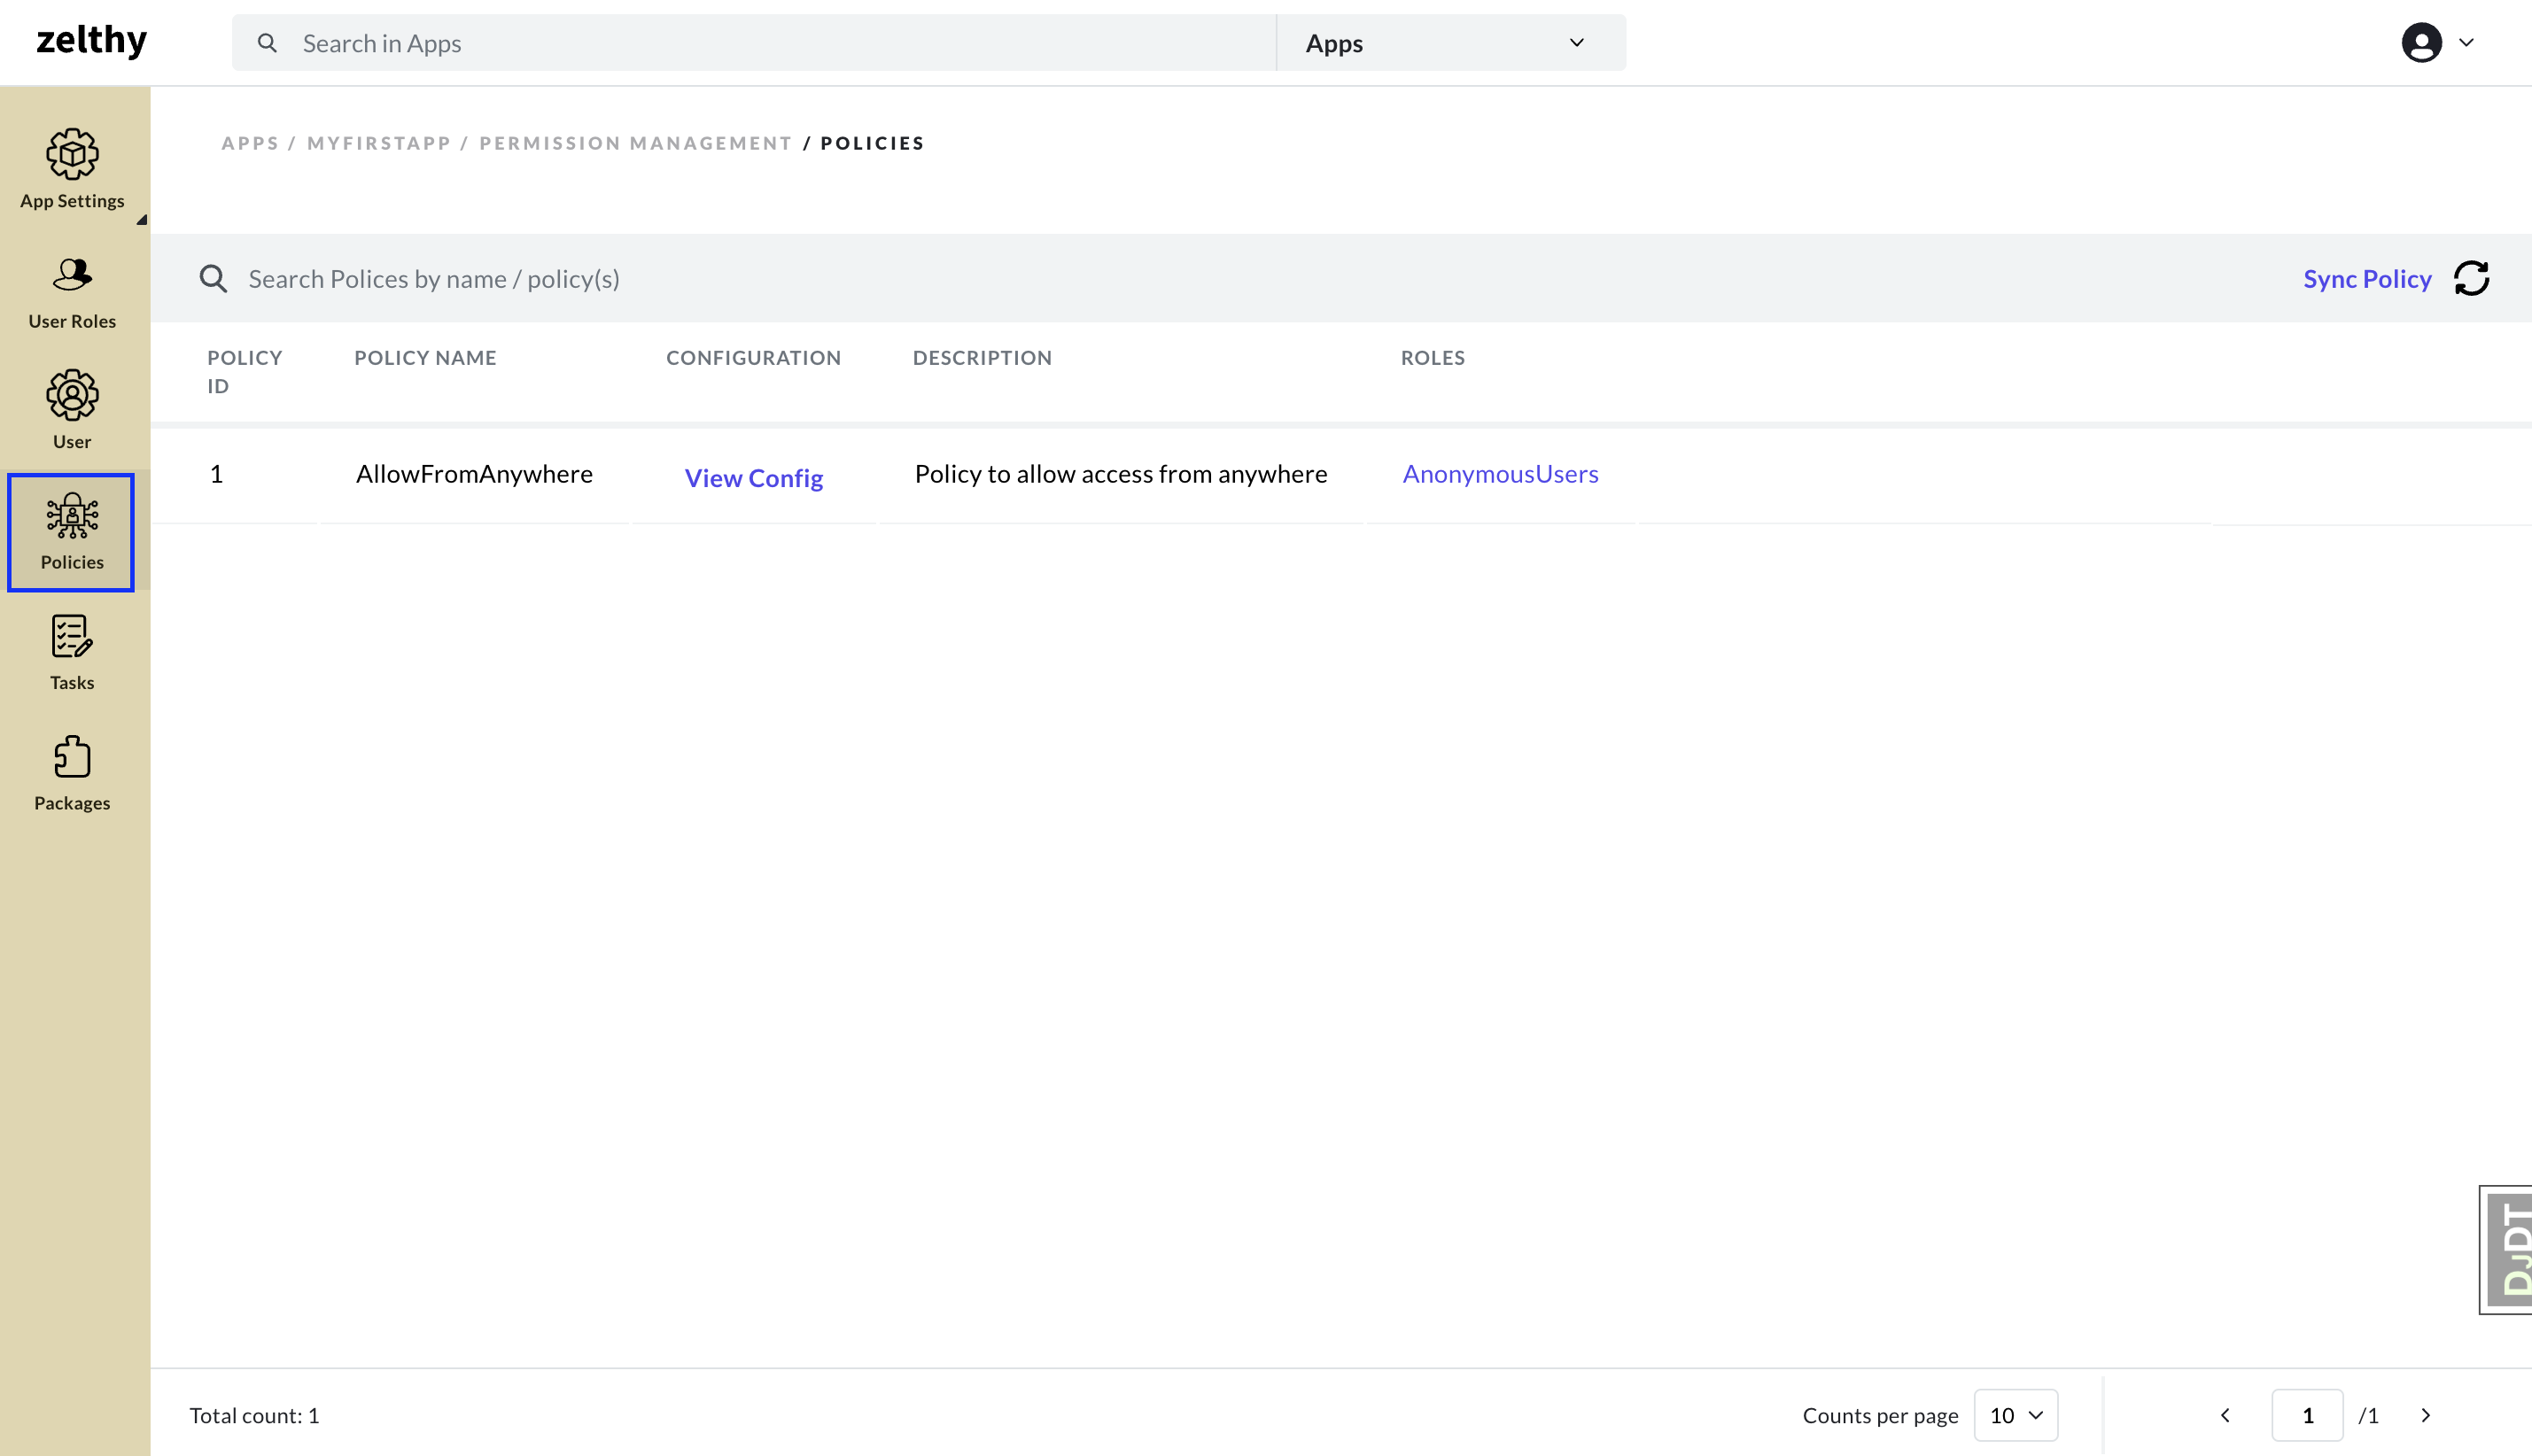The width and height of the screenshot is (2532, 1456).
Task: Open the Tasks section
Action: coord(72,652)
